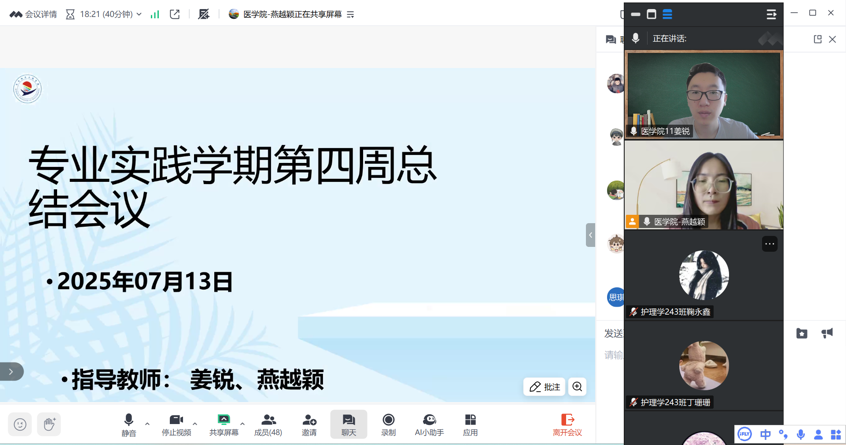
Task: Start recording with the 录制 icon
Action: (x=388, y=424)
